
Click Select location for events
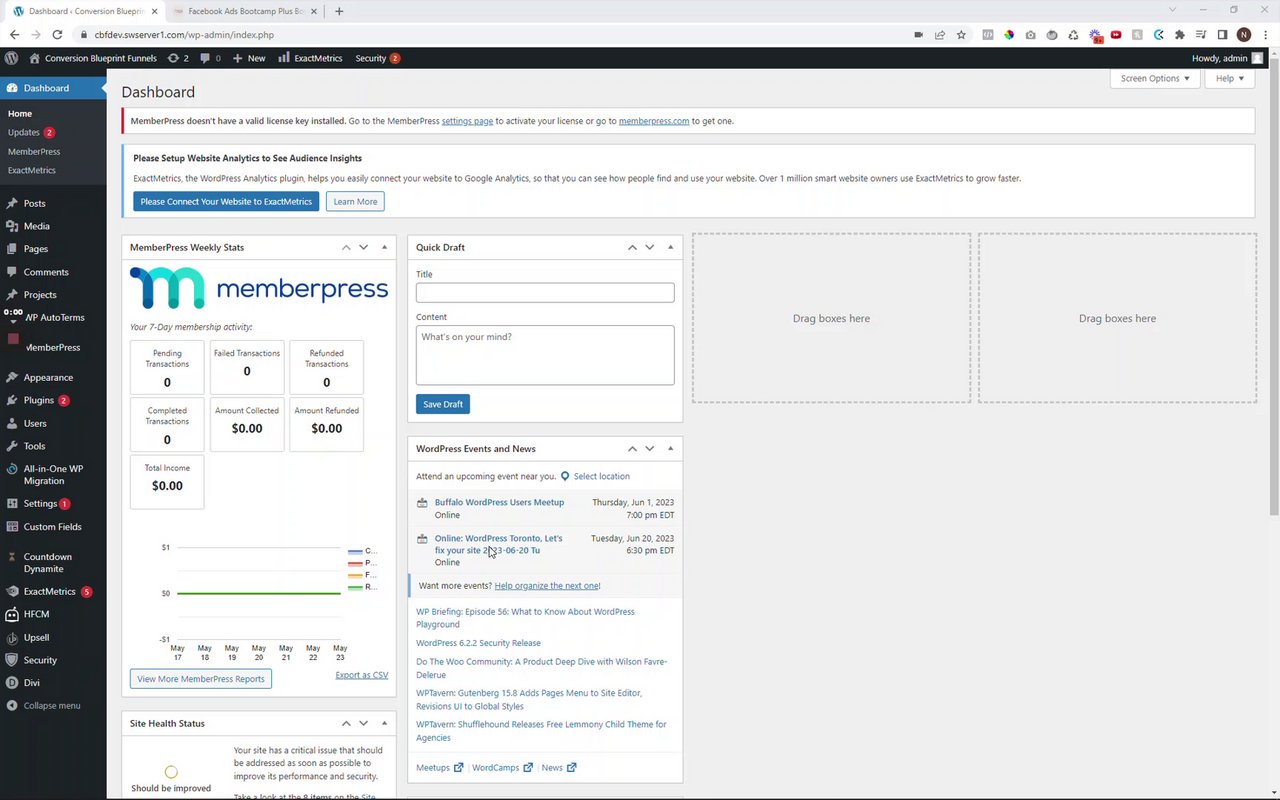[601, 476]
